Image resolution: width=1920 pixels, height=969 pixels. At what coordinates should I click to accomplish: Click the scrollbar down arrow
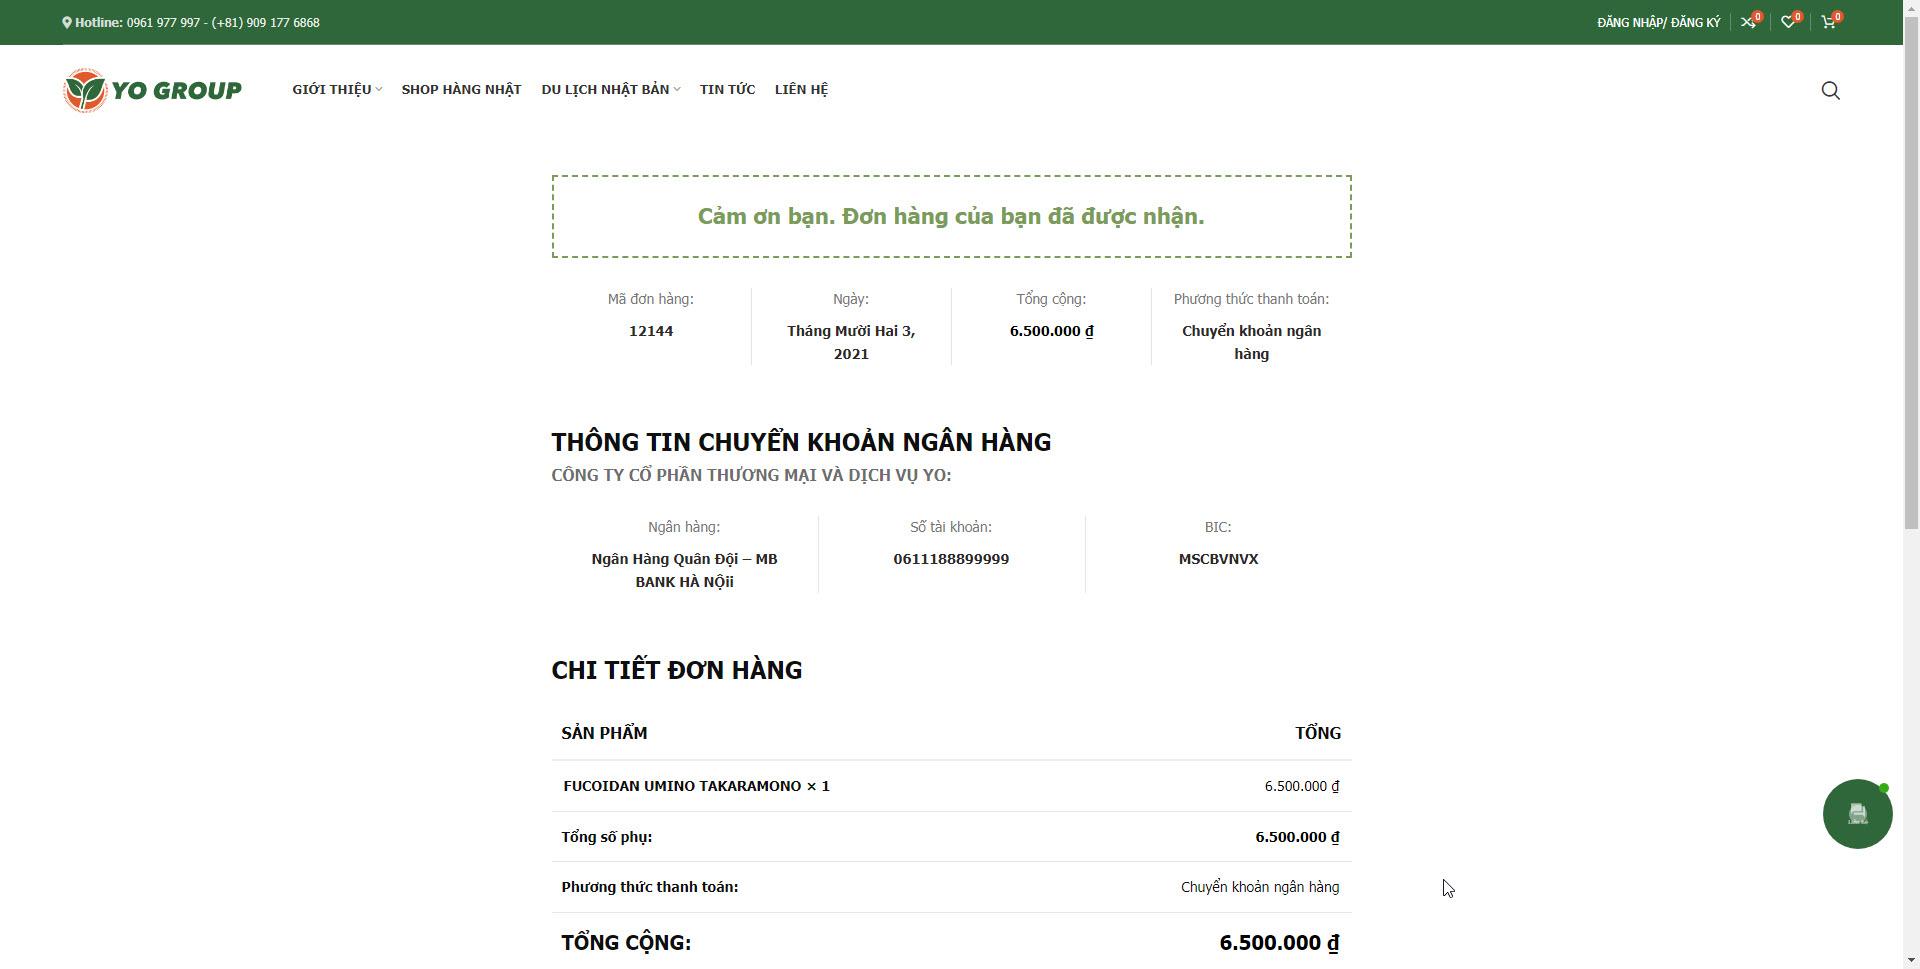point(1911,961)
